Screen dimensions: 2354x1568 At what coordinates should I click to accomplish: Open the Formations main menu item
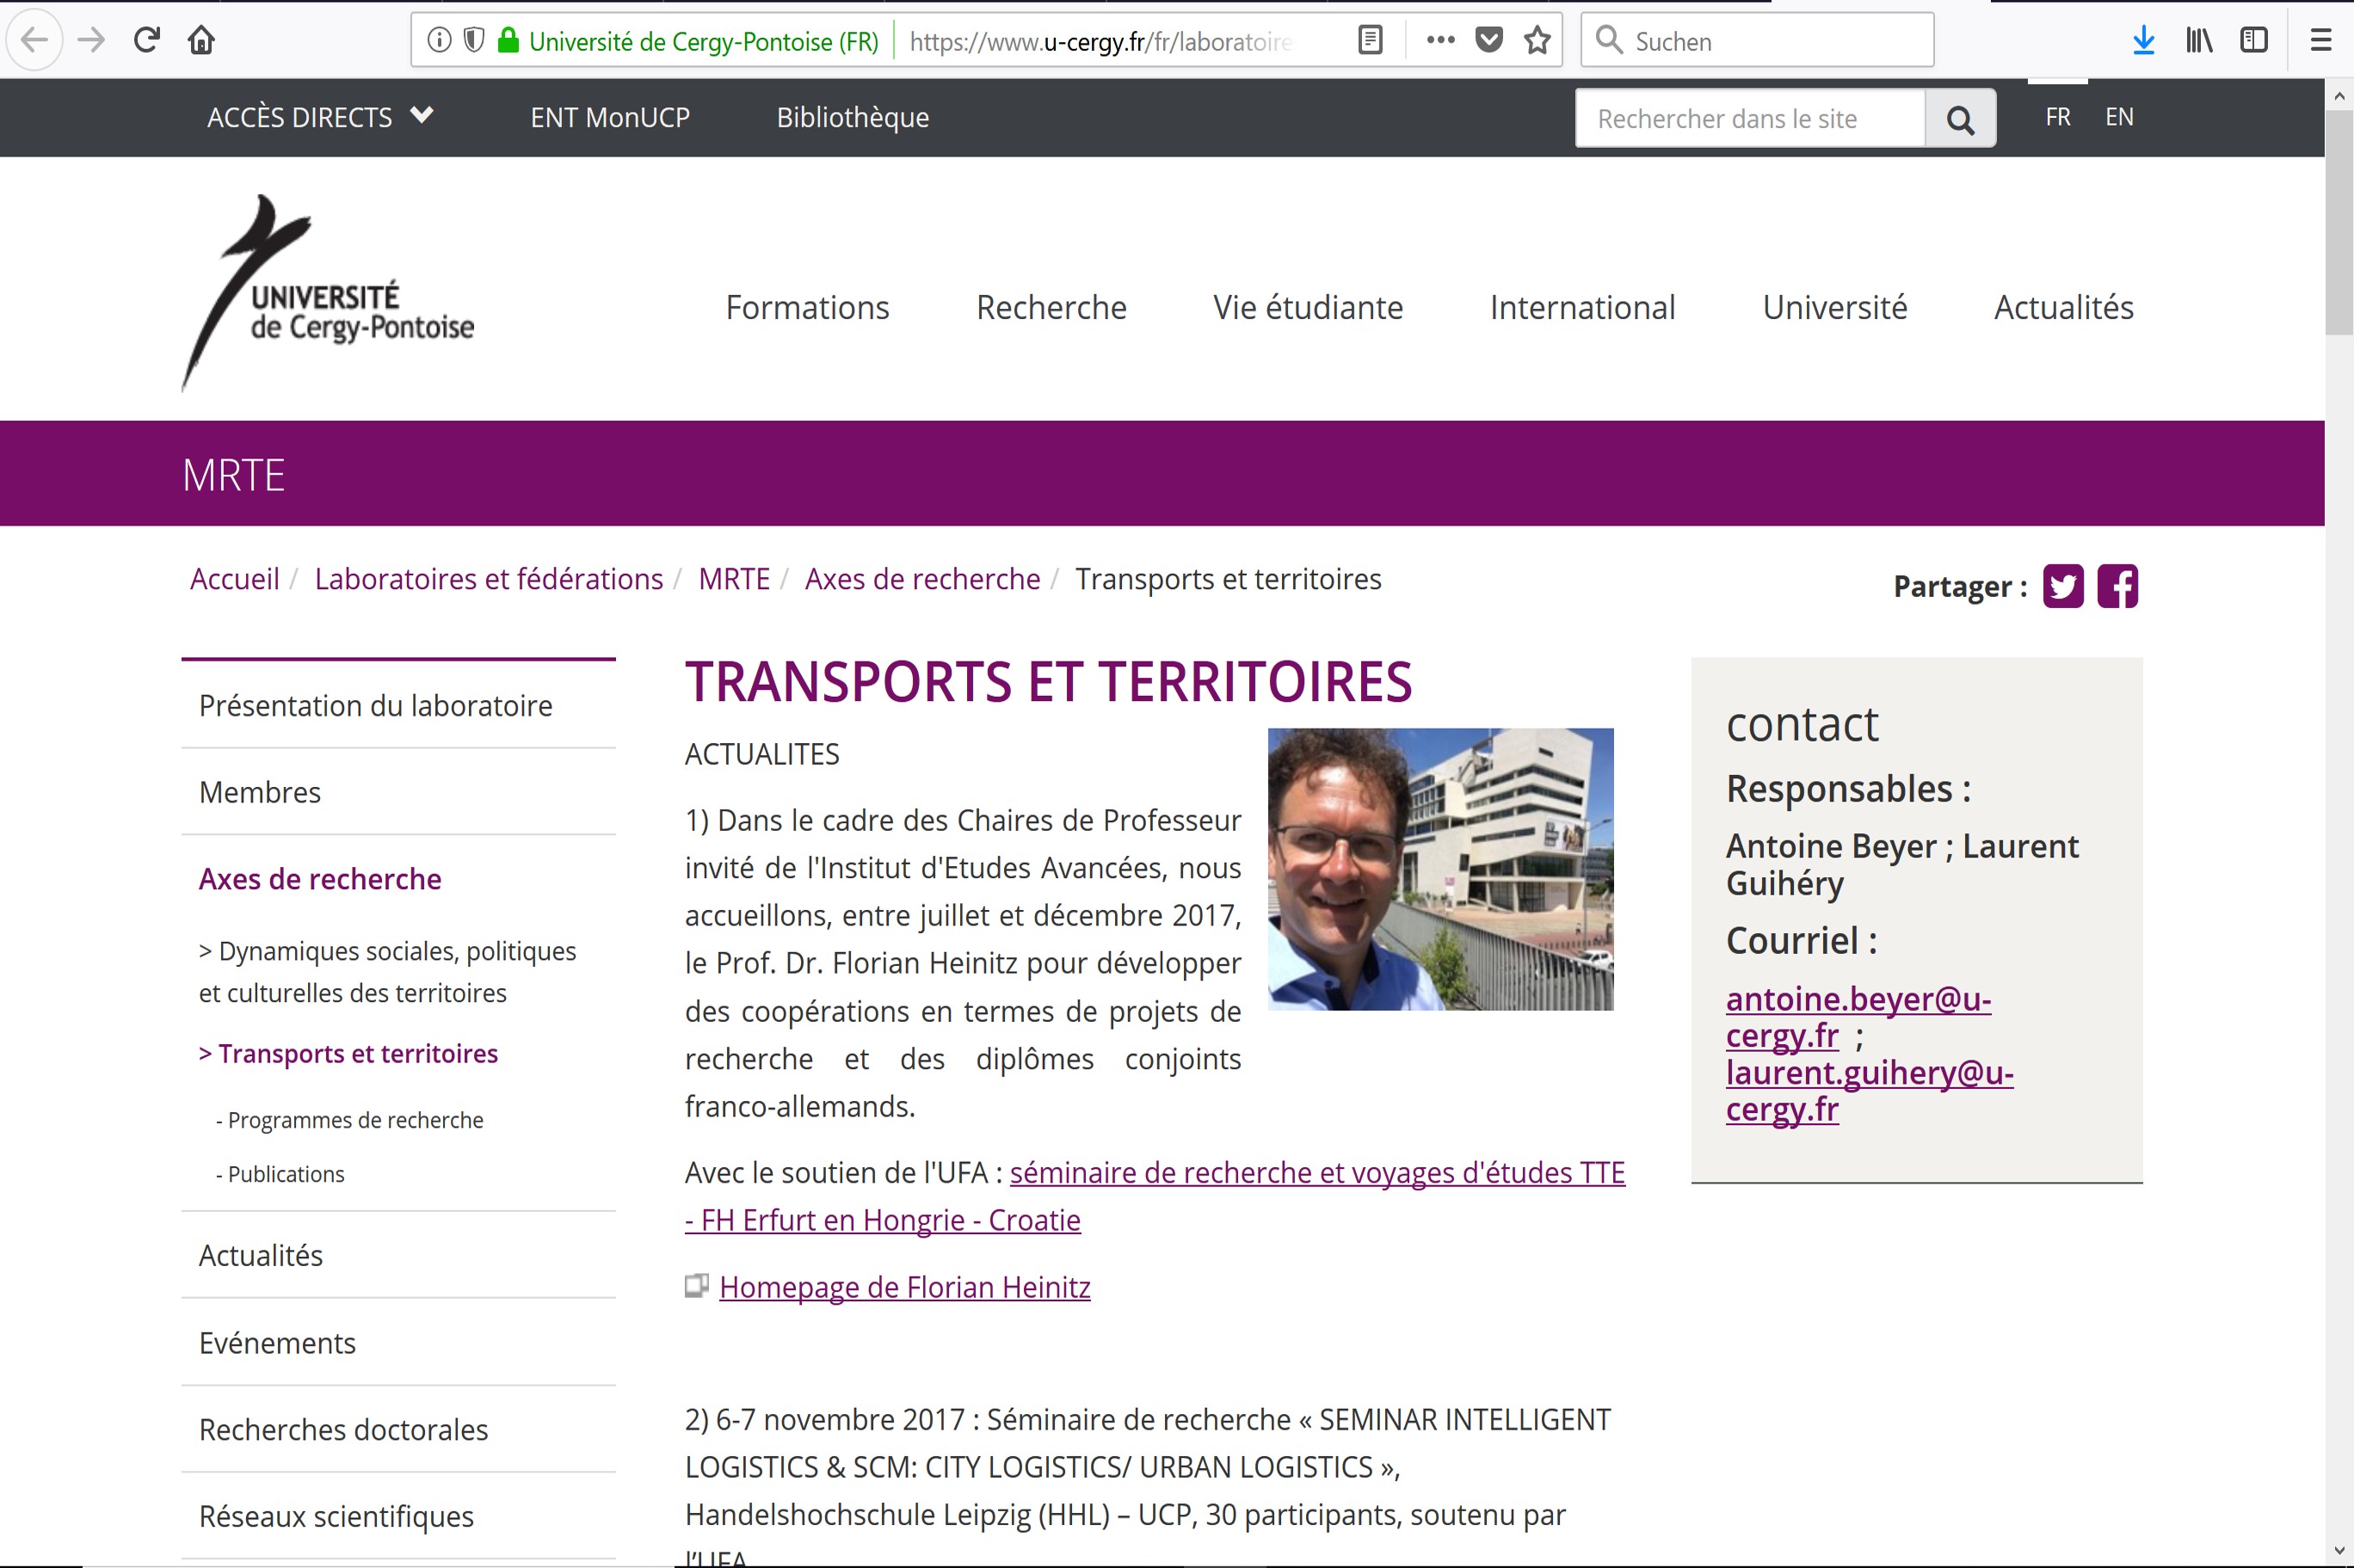click(x=807, y=307)
